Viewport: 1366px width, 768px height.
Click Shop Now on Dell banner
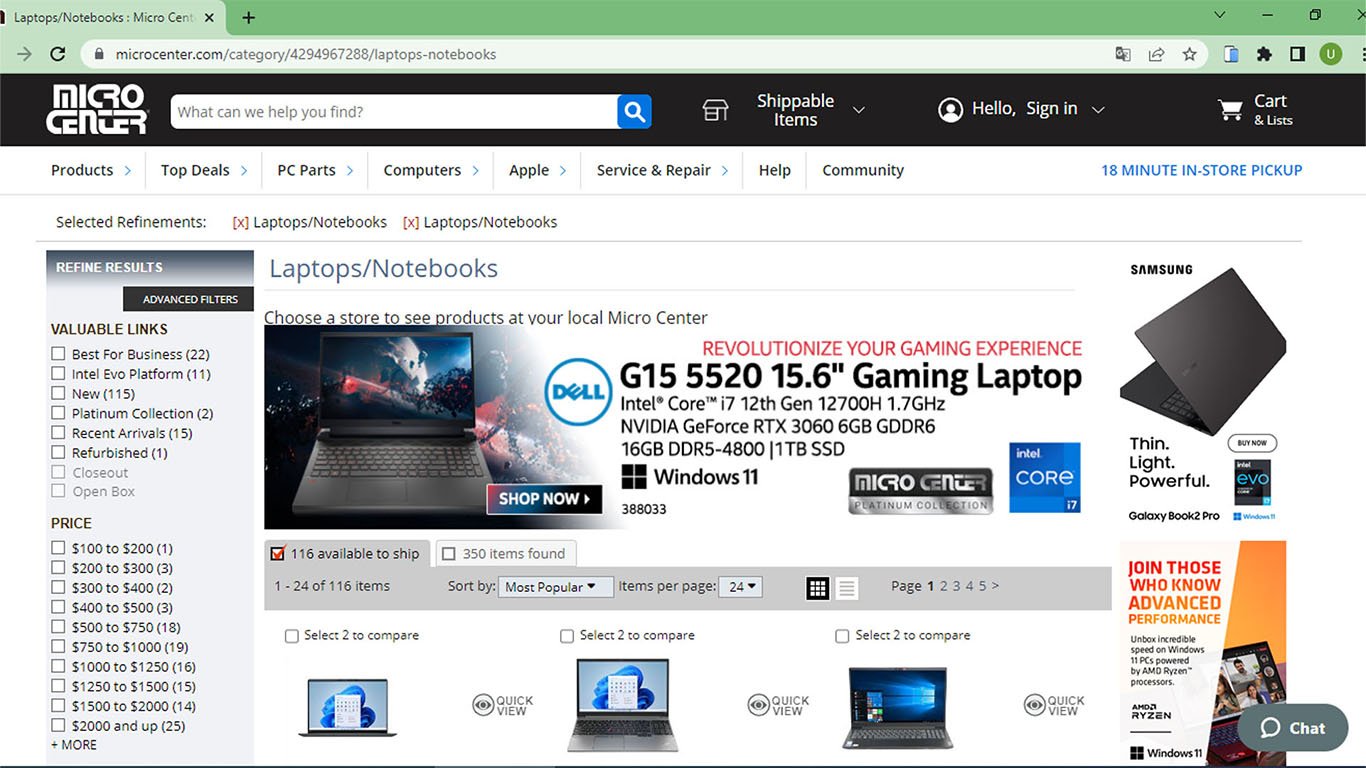pos(544,498)
